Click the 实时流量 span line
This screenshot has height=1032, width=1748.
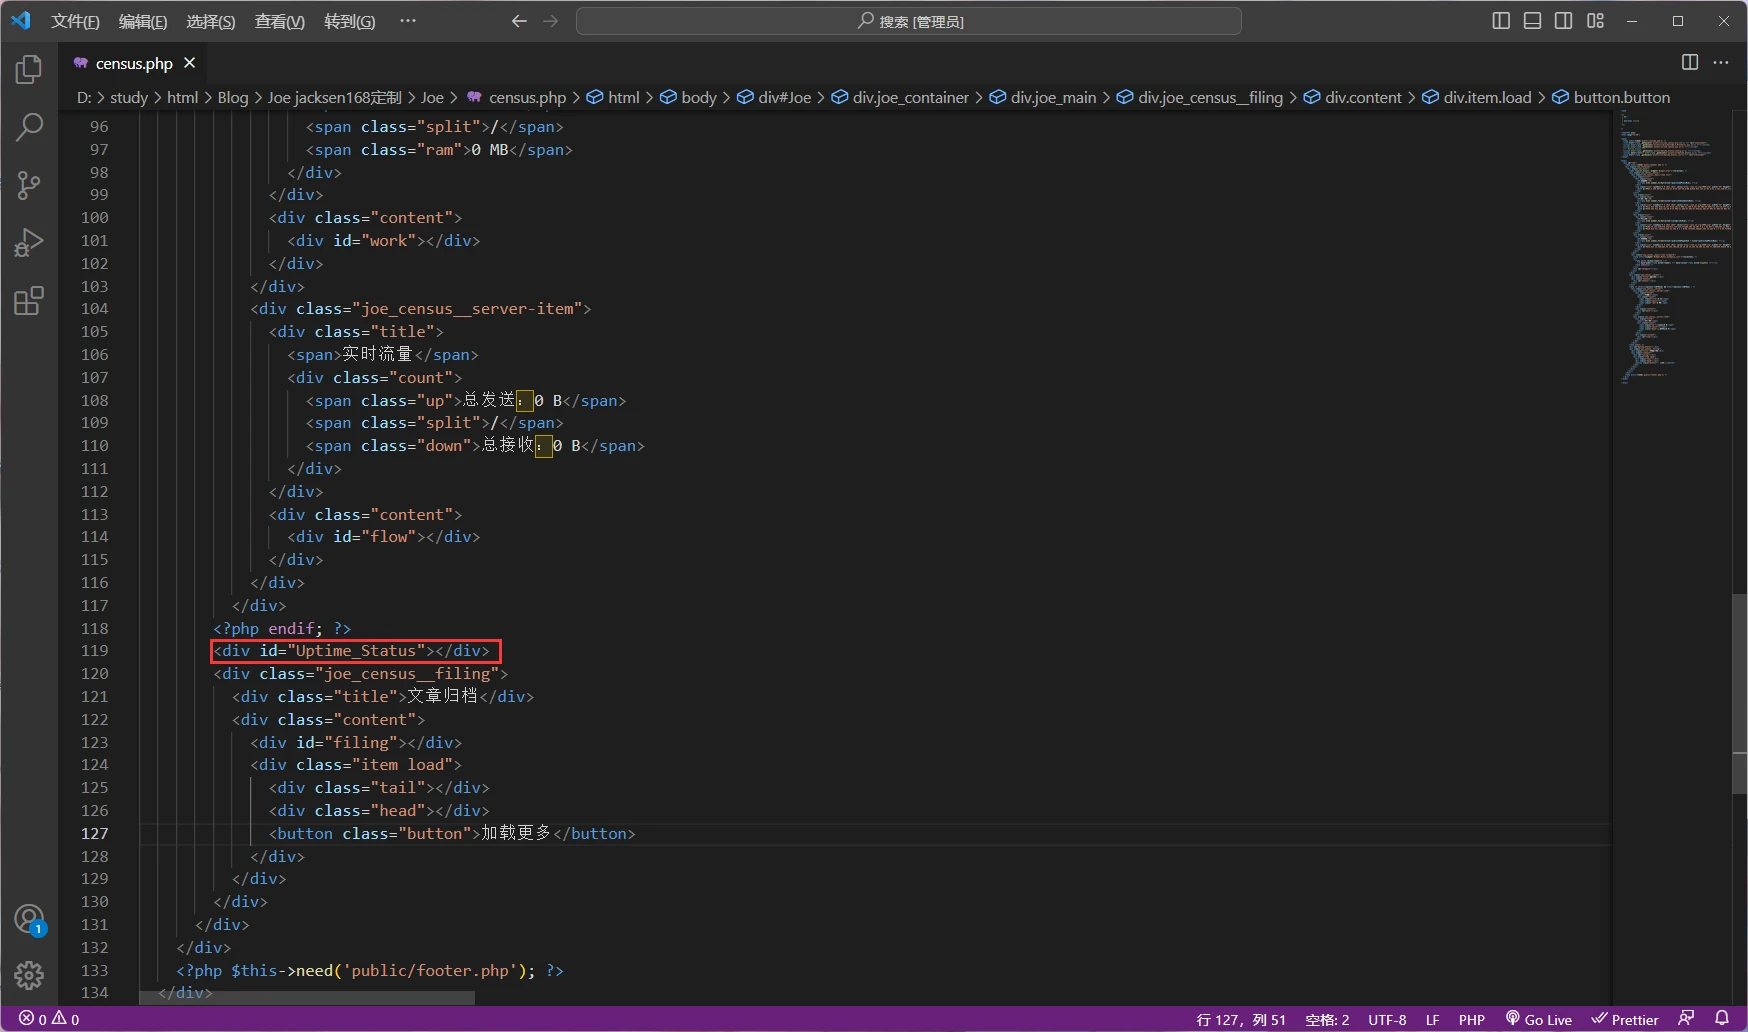pyautogui.click(x=383, y=354)
